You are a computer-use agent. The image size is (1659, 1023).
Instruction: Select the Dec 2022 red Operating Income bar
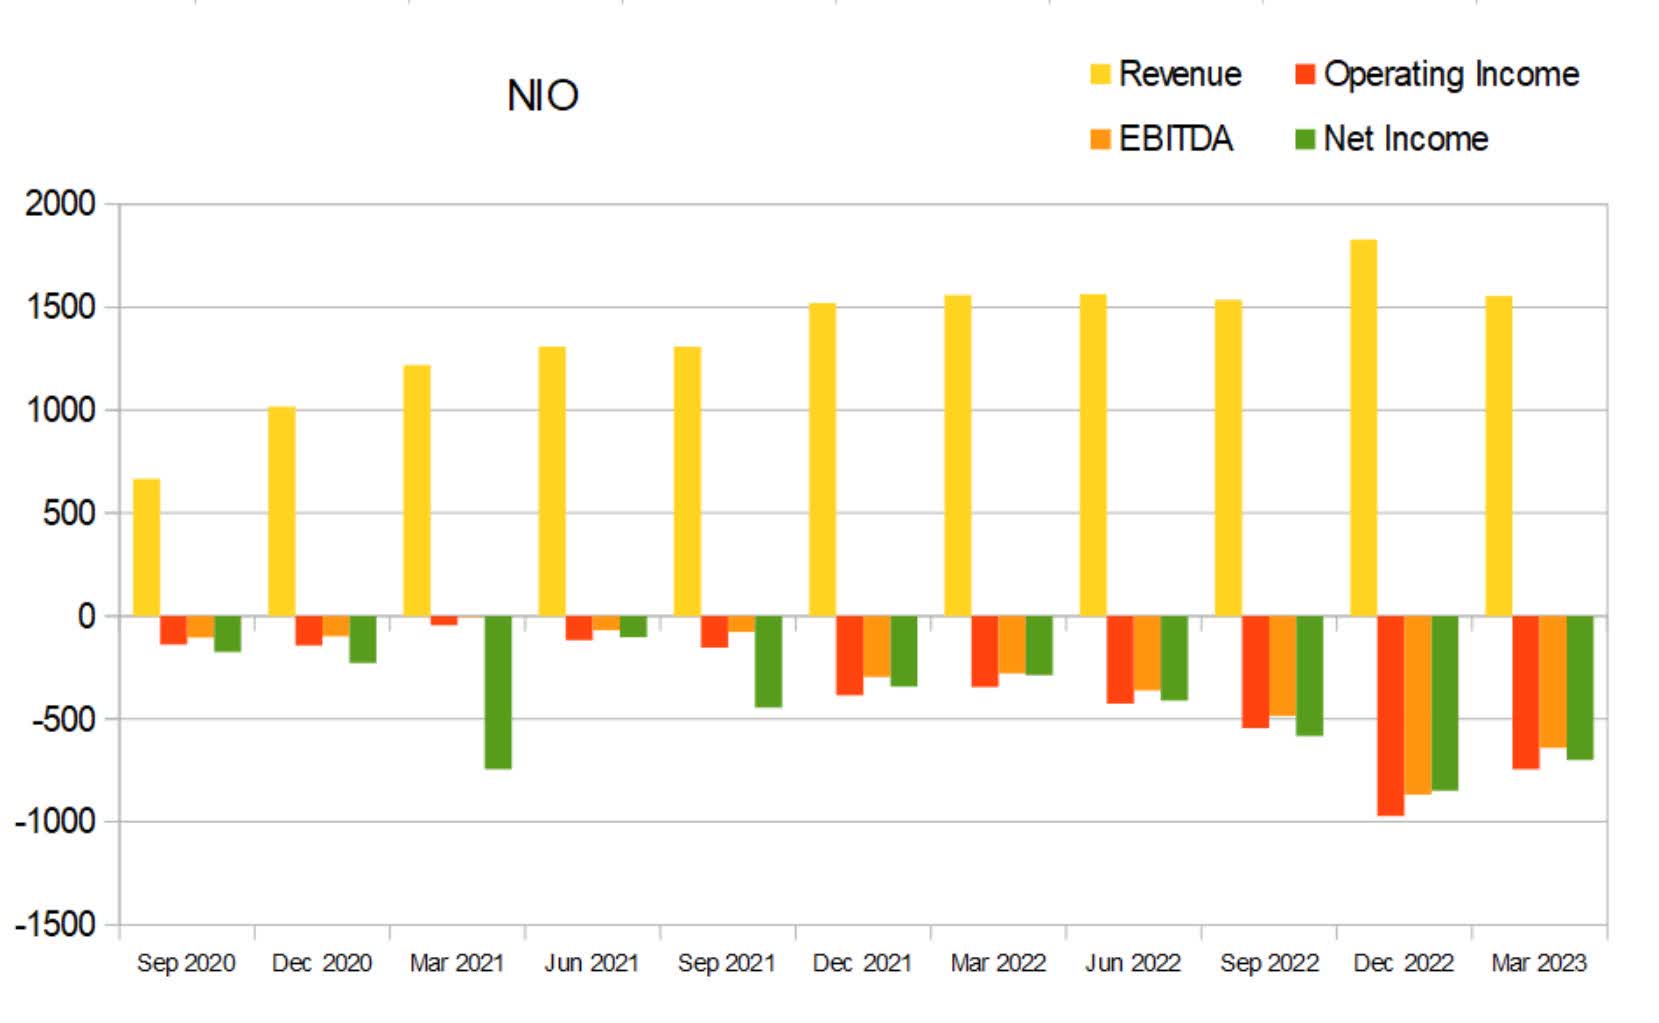coord(1391,716)
